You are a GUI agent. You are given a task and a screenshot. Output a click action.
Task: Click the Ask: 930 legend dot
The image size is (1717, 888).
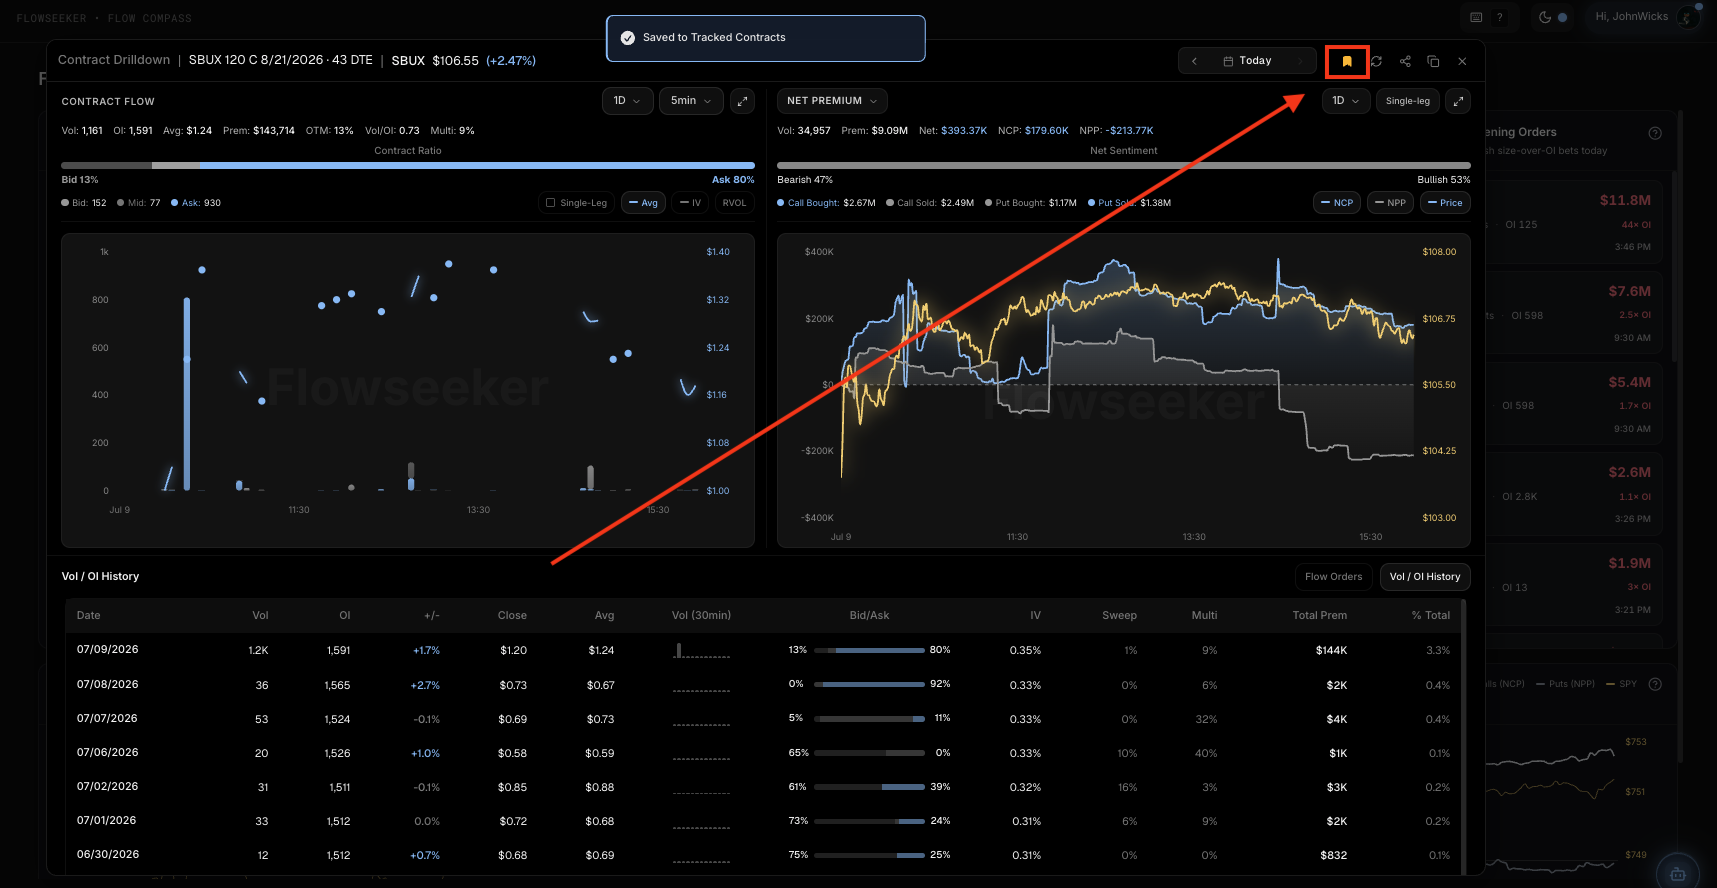tap(174, 203)
